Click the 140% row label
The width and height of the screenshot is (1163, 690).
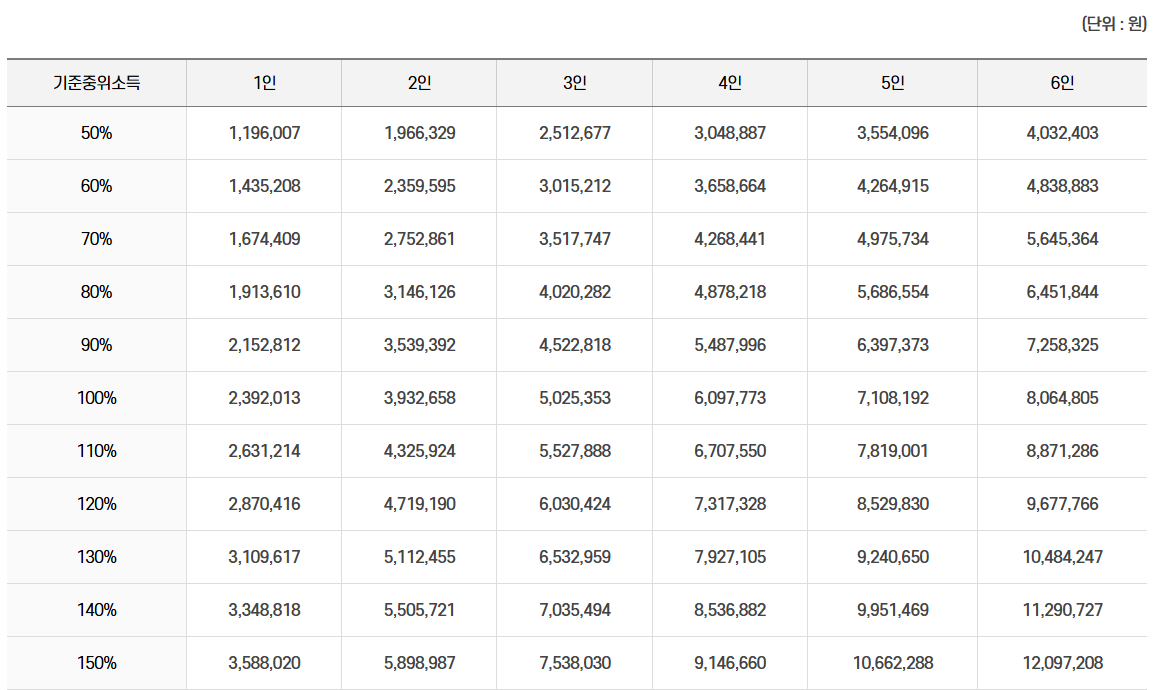[x=96, y=610]
